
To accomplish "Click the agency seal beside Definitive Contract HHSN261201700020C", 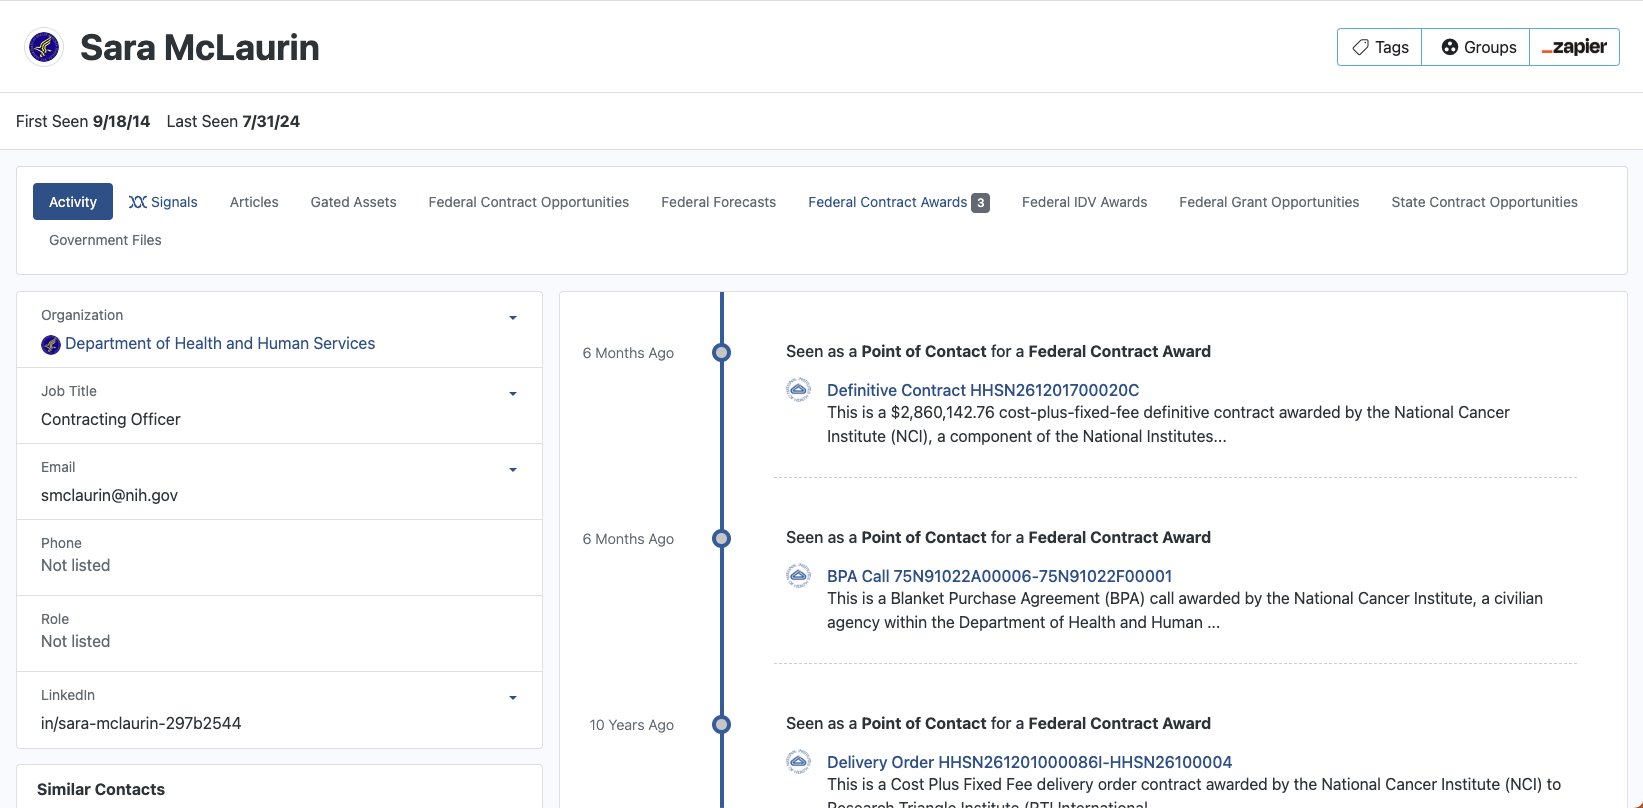I will coord(798,390).
